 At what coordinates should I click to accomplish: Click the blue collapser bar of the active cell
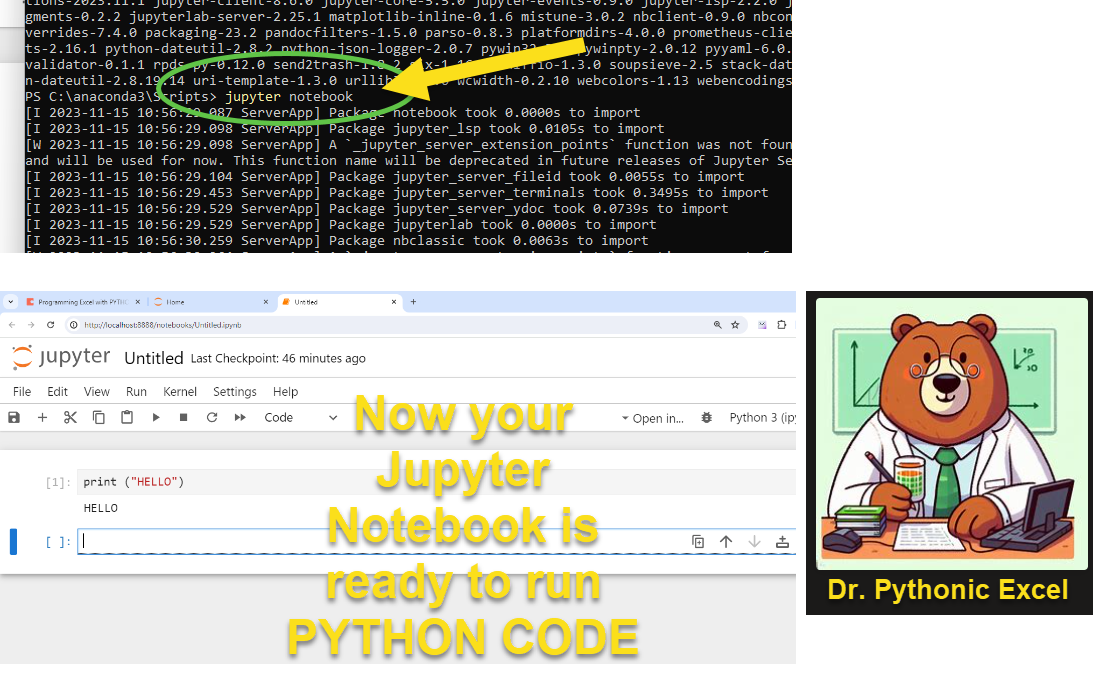(x=13, y=542)
